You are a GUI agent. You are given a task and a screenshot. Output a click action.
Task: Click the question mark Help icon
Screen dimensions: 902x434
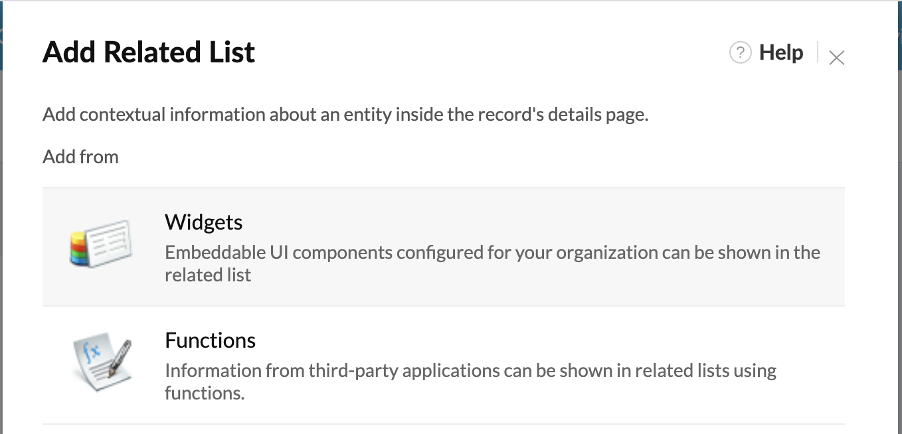(740, 52)
